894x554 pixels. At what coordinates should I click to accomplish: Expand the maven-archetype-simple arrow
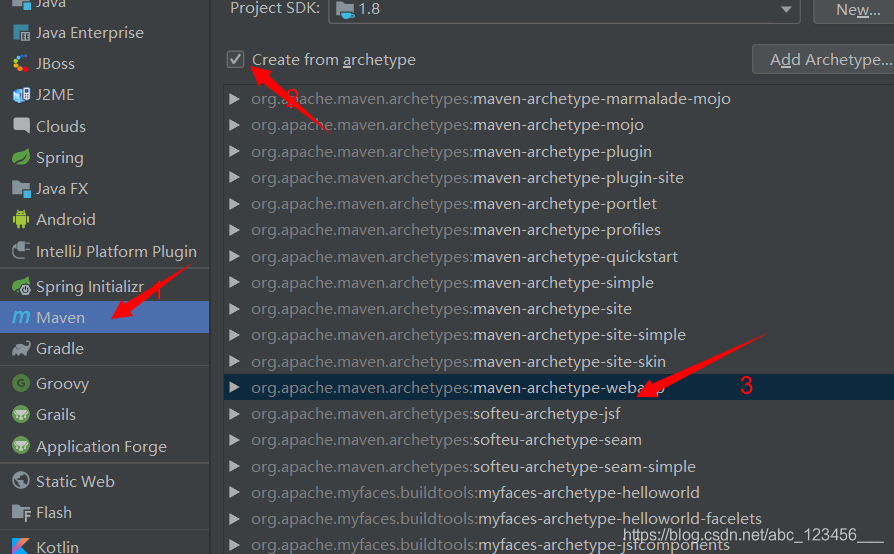[x=234, y=283]
